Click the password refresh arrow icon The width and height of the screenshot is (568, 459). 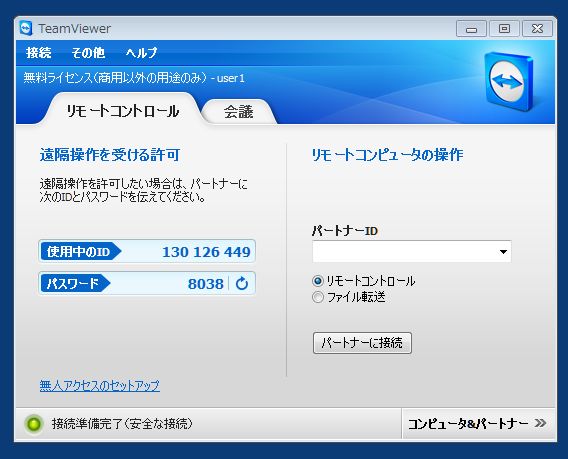click(x=242, y=283)
